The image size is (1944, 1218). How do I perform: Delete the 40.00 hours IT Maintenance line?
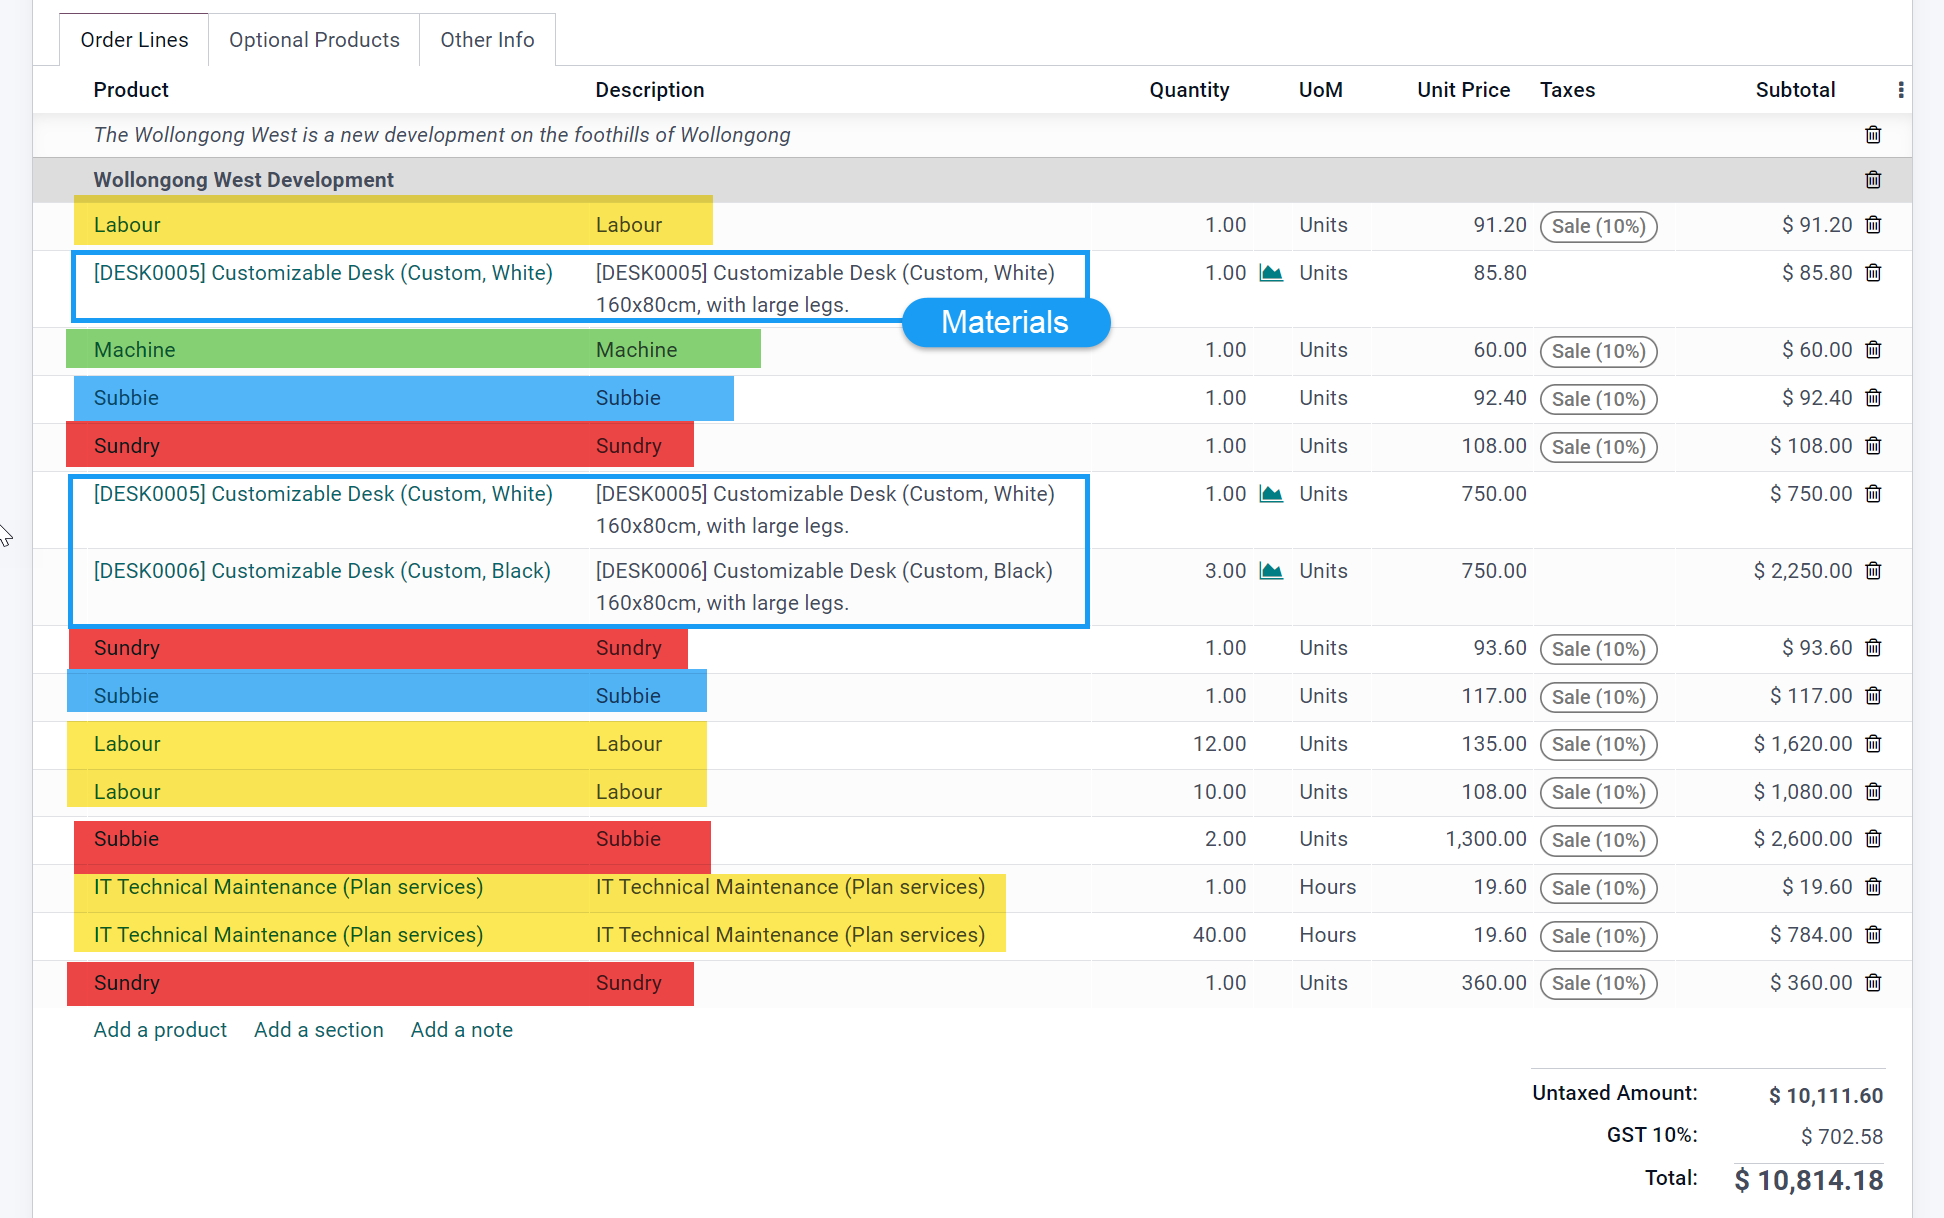[1873, 935]
